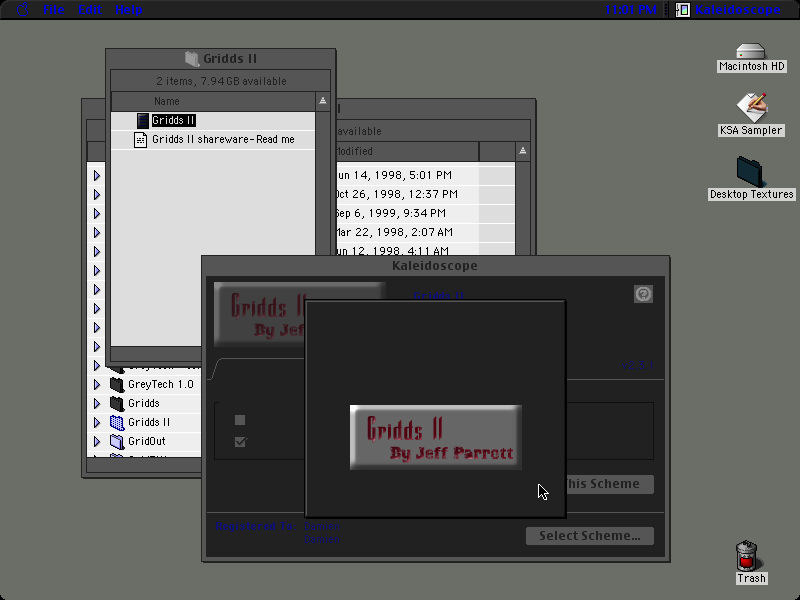The height and width of the screenshot is (600, 800).
Task: Select the GridOut folder icon
Action: coord(117,441)
